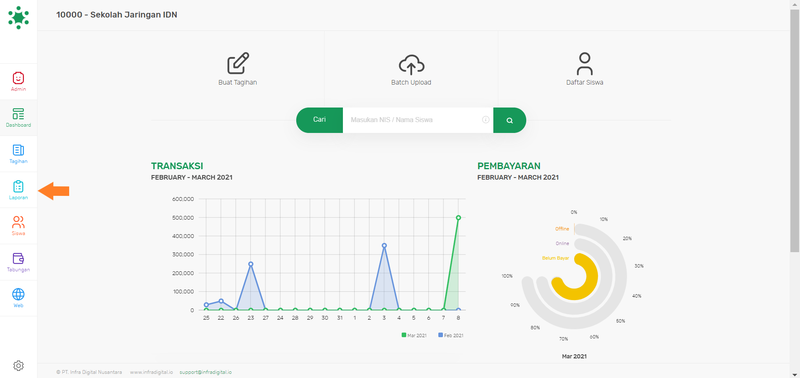Click the page vertical scrollbar

pyautogui.click(x=795, y=131)
